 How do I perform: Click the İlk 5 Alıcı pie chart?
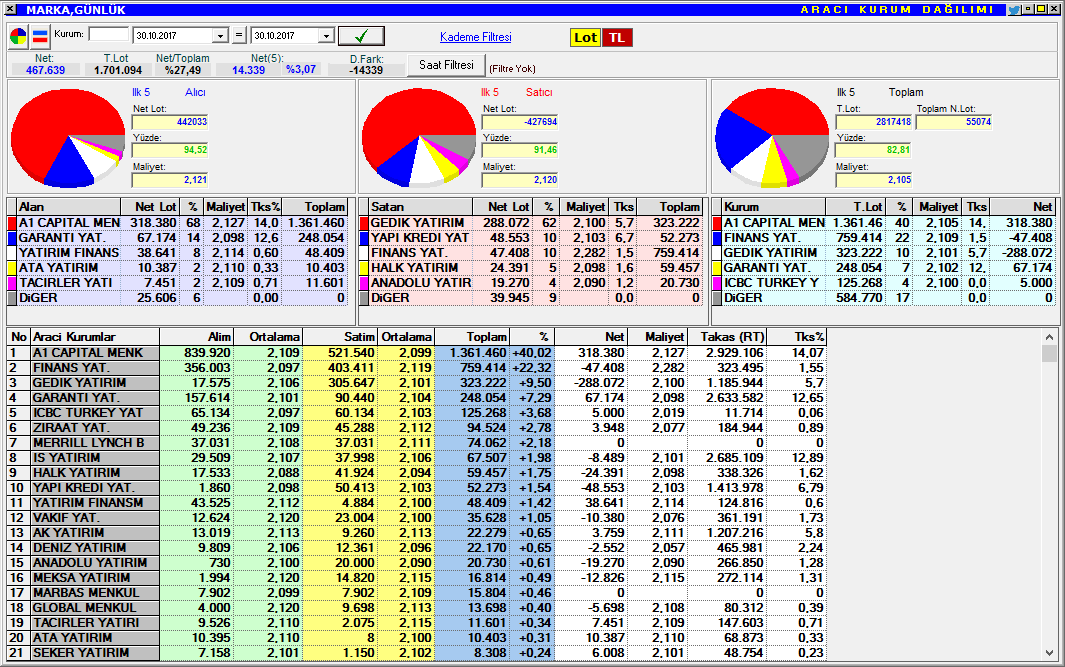tap(68, 137)
